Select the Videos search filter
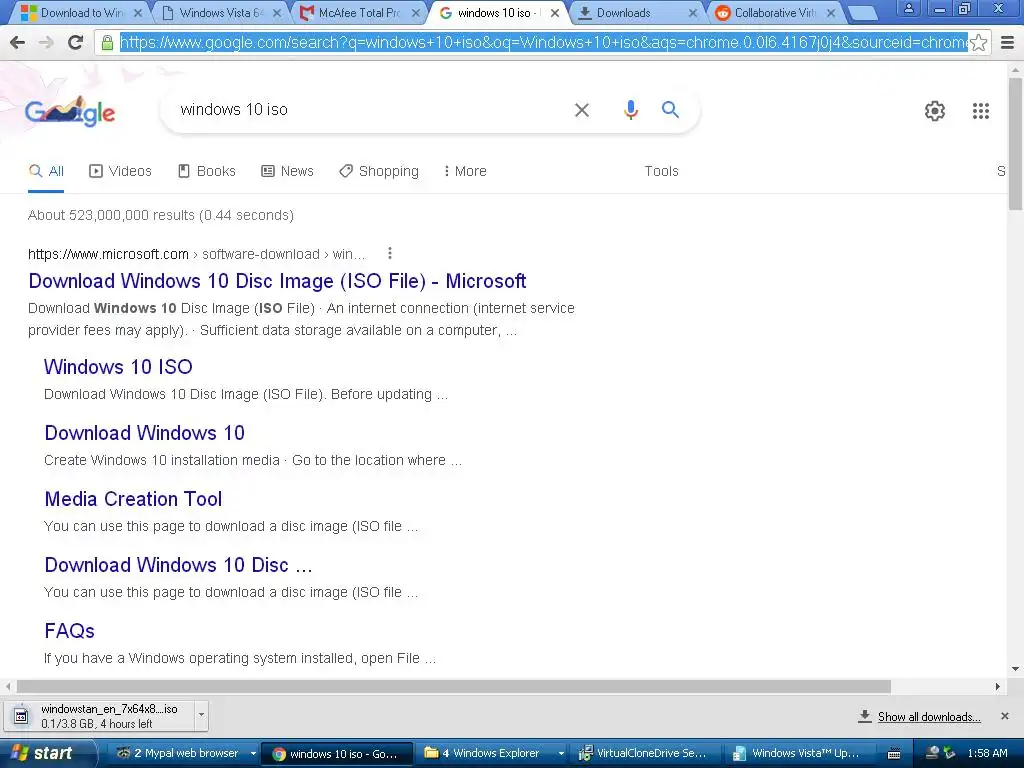Image resolution: width=1024 pixels, height=768 pixels. coord(120,171)
